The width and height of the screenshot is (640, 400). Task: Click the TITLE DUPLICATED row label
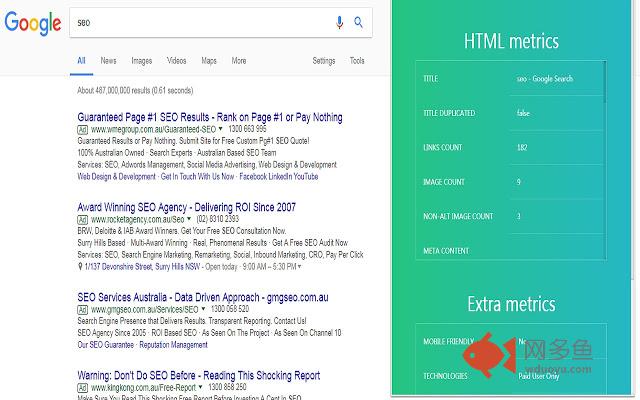tap(449, 113)
